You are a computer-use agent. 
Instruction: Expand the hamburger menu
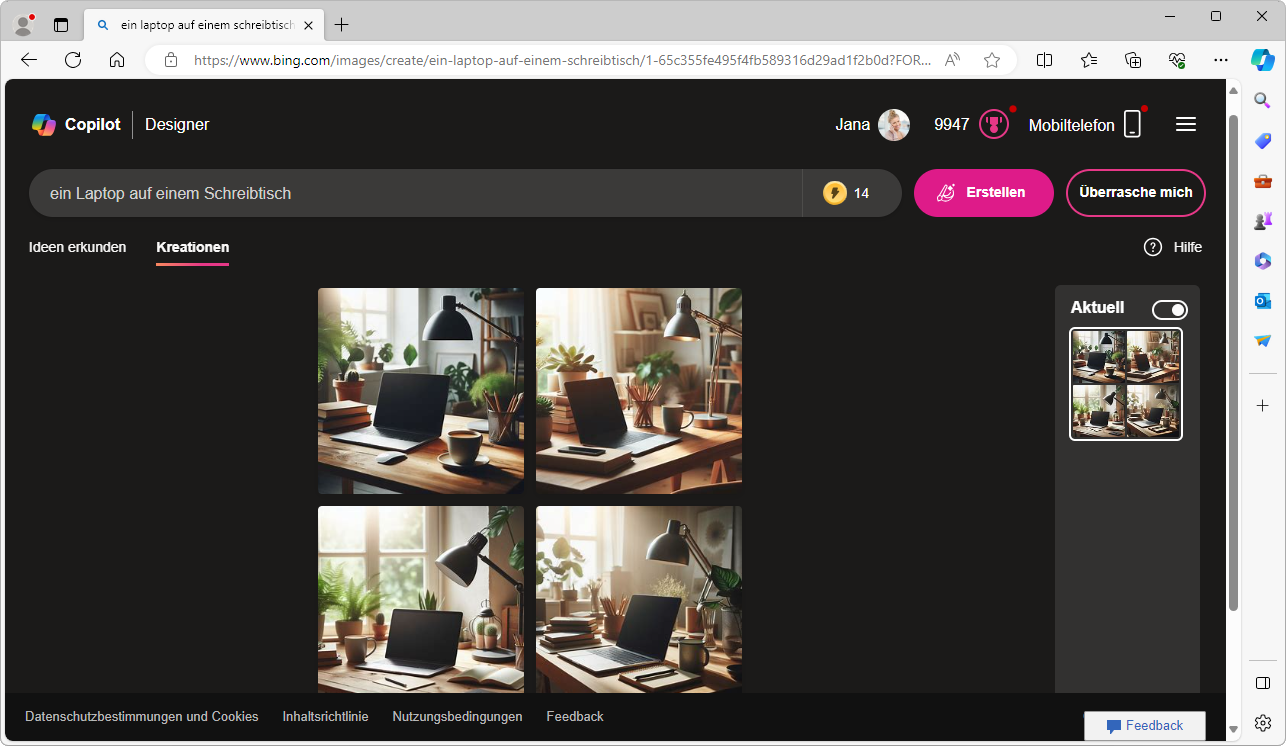pos(1186,125)
